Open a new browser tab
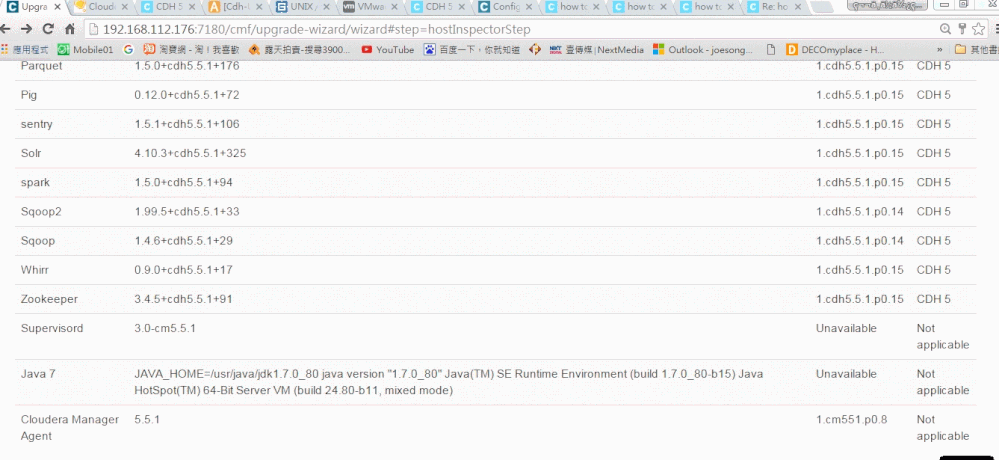Screen dimensions: 999x460 823,8
